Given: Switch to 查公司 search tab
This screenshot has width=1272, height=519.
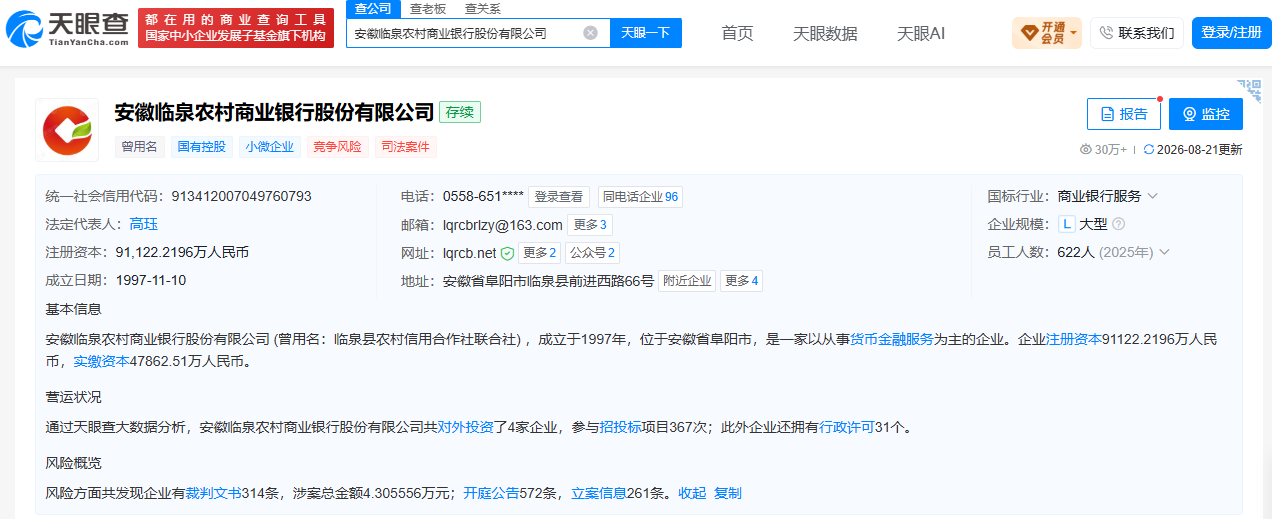Looking at the screenshot, I should 374,9.
